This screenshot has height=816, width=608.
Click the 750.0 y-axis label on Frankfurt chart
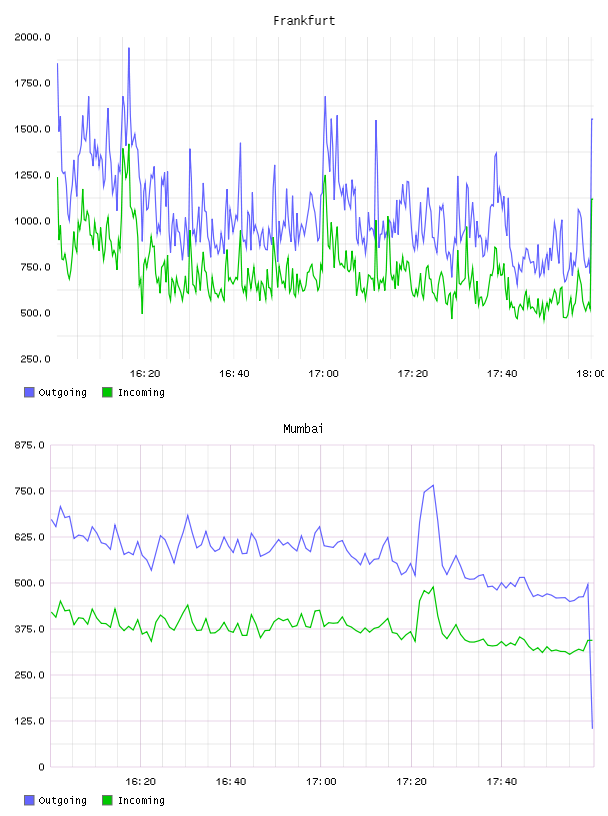coord(35,267)
